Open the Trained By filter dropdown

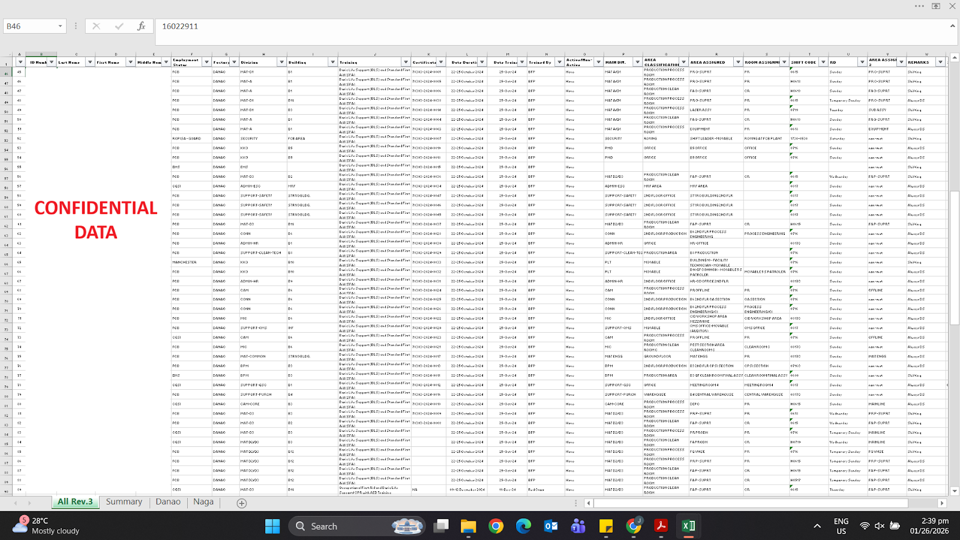coord(559,62)
